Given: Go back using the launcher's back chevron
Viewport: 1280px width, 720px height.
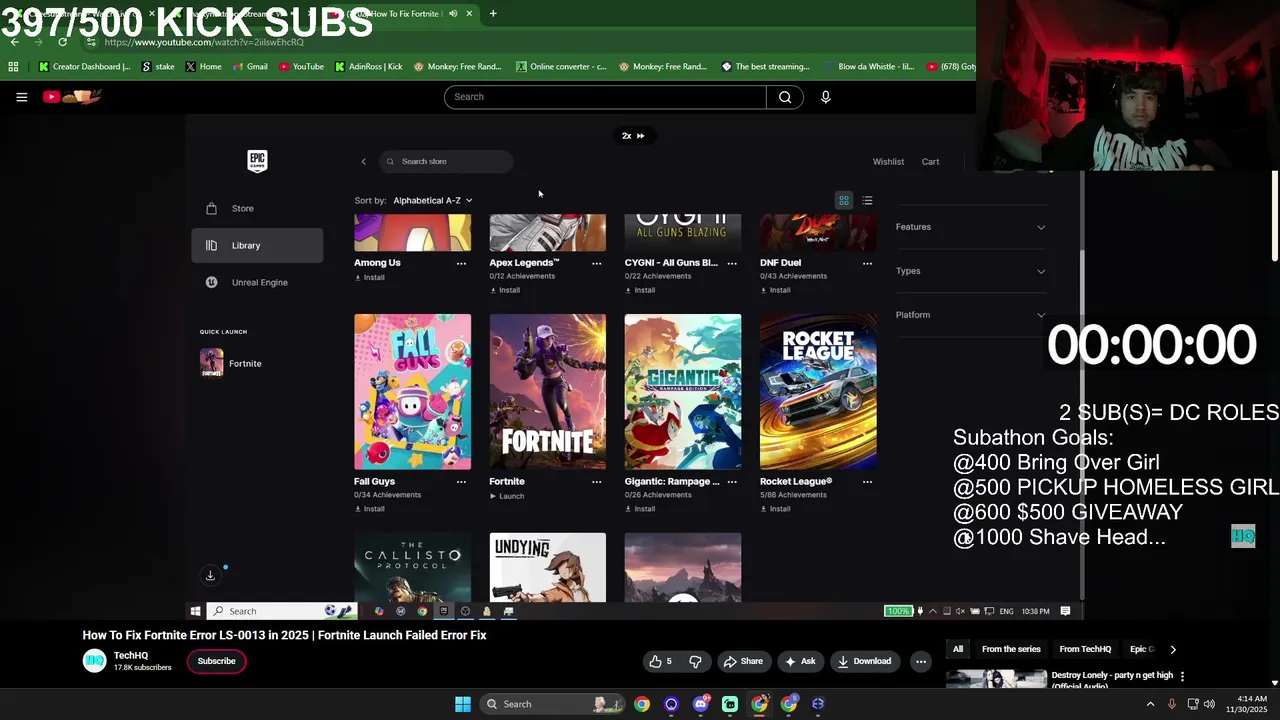Looking at the screenshot, I should pos(363,162).
